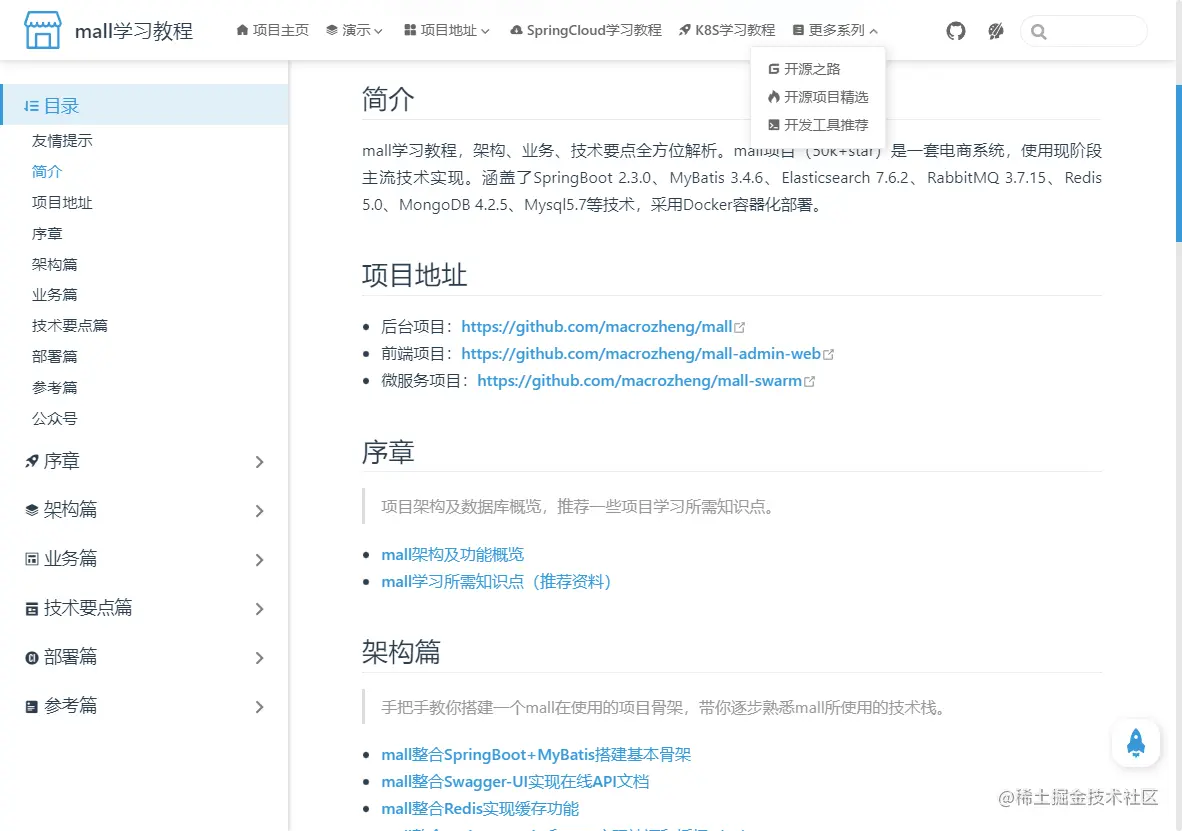The width and height of the screenshot is (1182, 831).
Task: Click the mall学习教程 site title
Action: (134, 31)
